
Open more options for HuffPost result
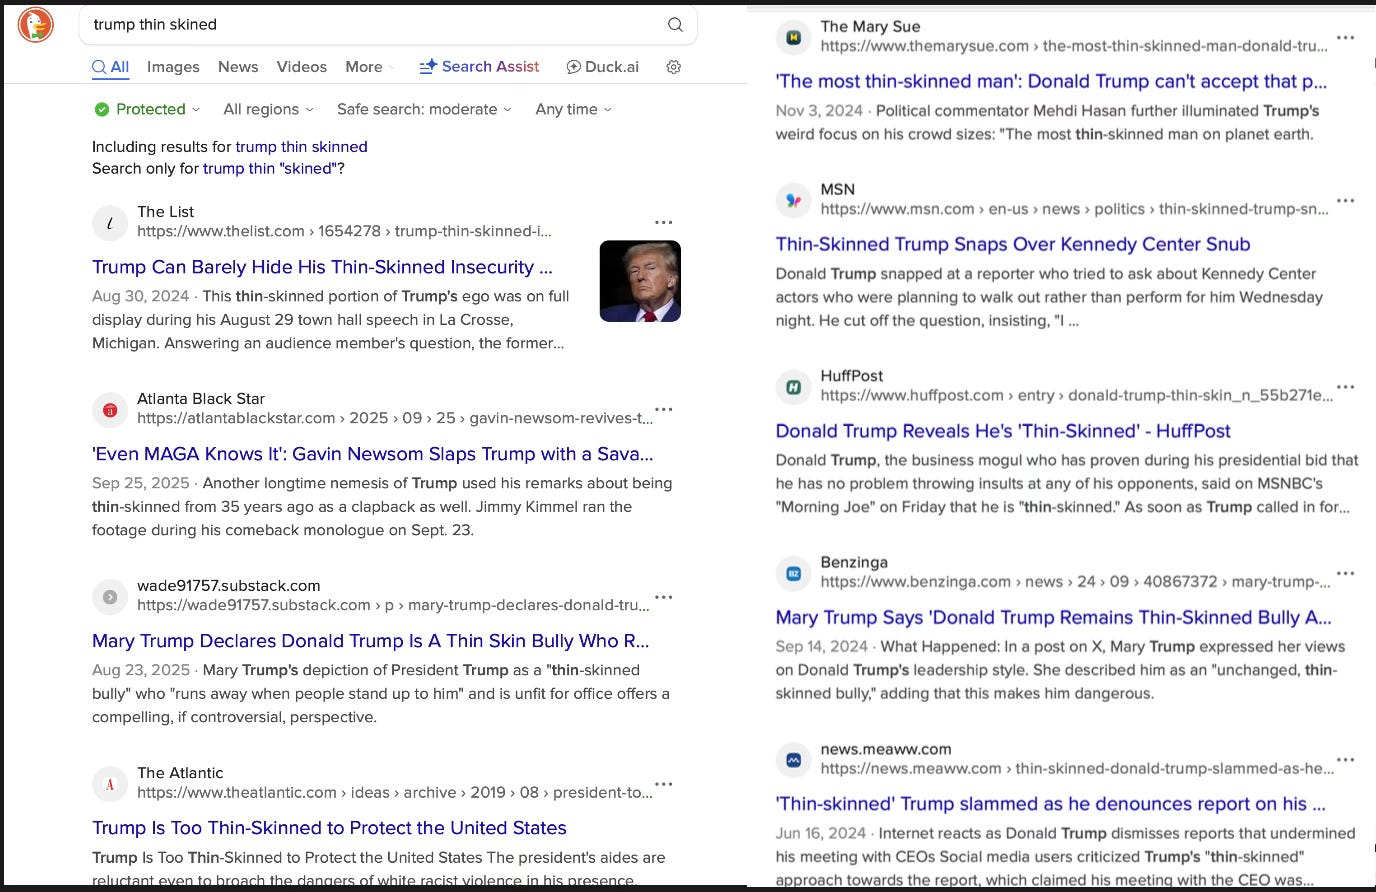pyautogui.click(x=1346, y=387)
